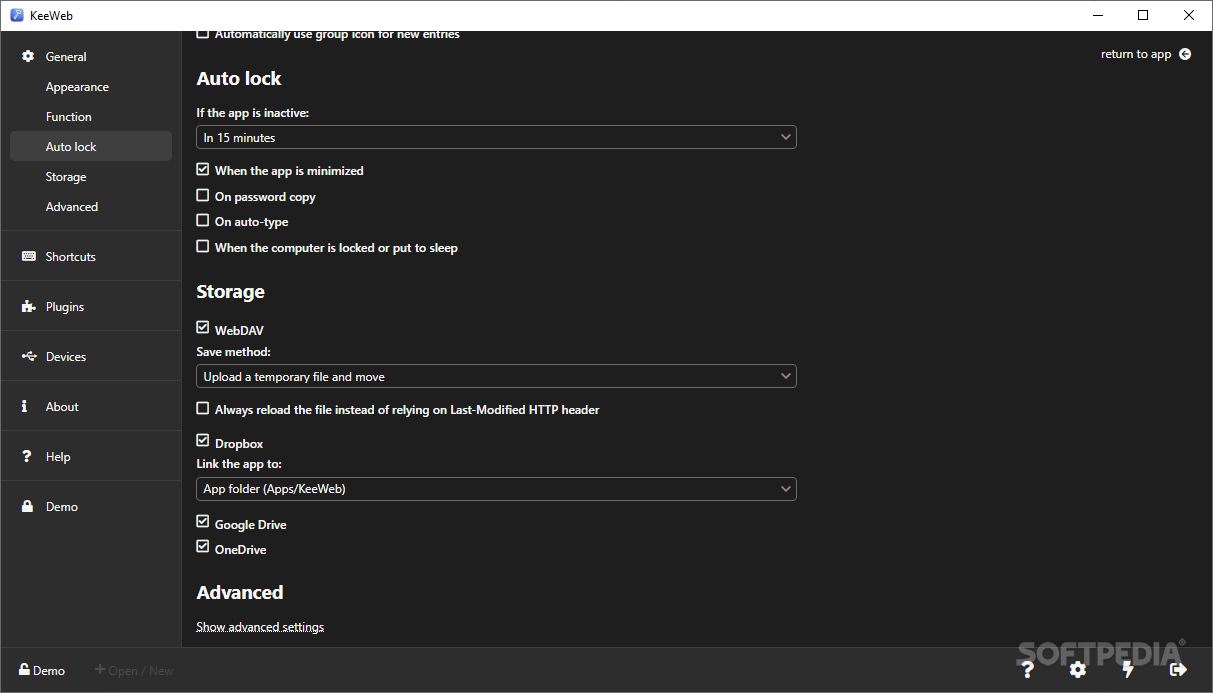Viewport: 1213px width, 693px height.
Task: Toggle 'When the app is minimized' checkbox
Action: pyautogui.click(x=203, y=170)
